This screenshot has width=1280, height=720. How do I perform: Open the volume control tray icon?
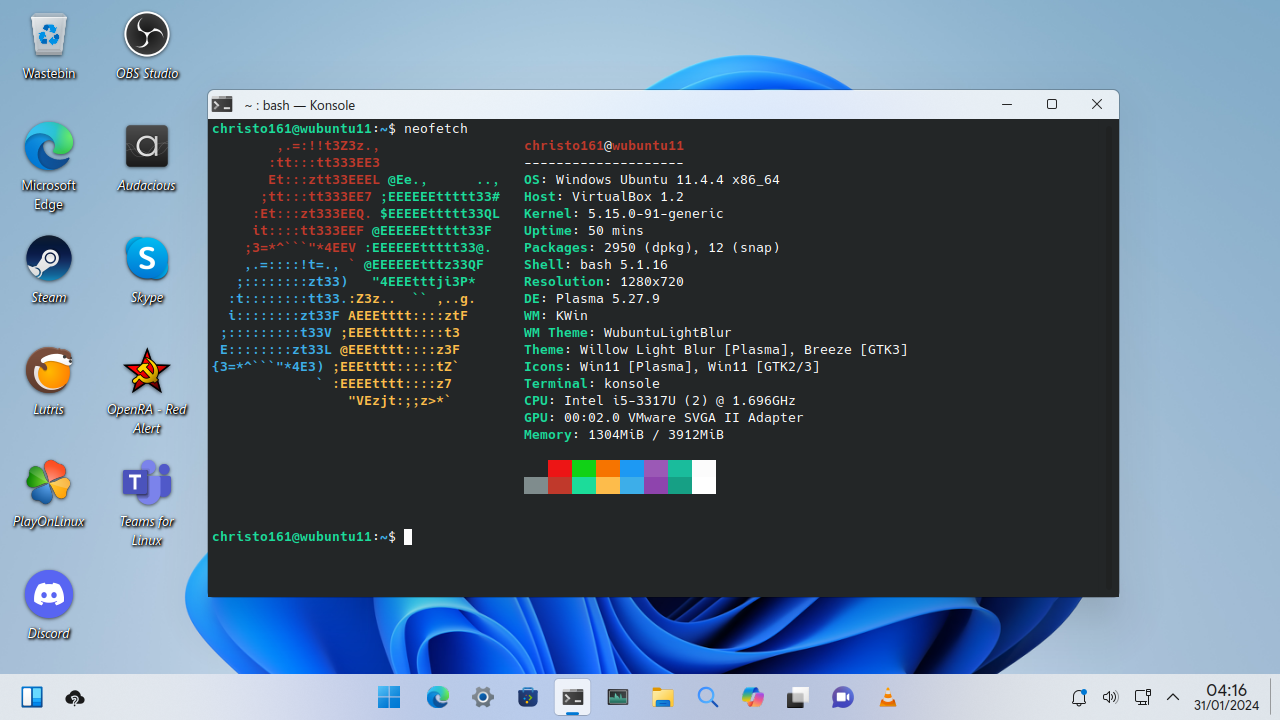click(x=1110, y=698)
